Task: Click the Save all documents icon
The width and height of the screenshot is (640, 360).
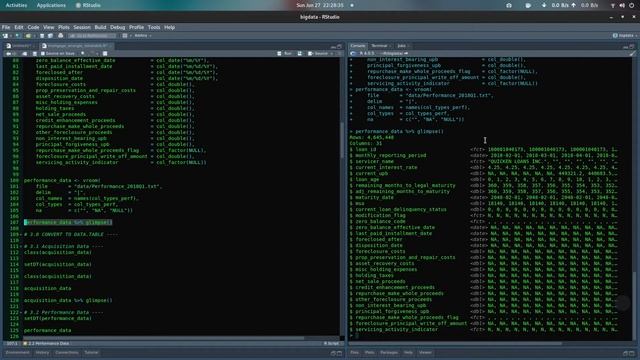Action: pyautogui.click(x=49, y=36)
